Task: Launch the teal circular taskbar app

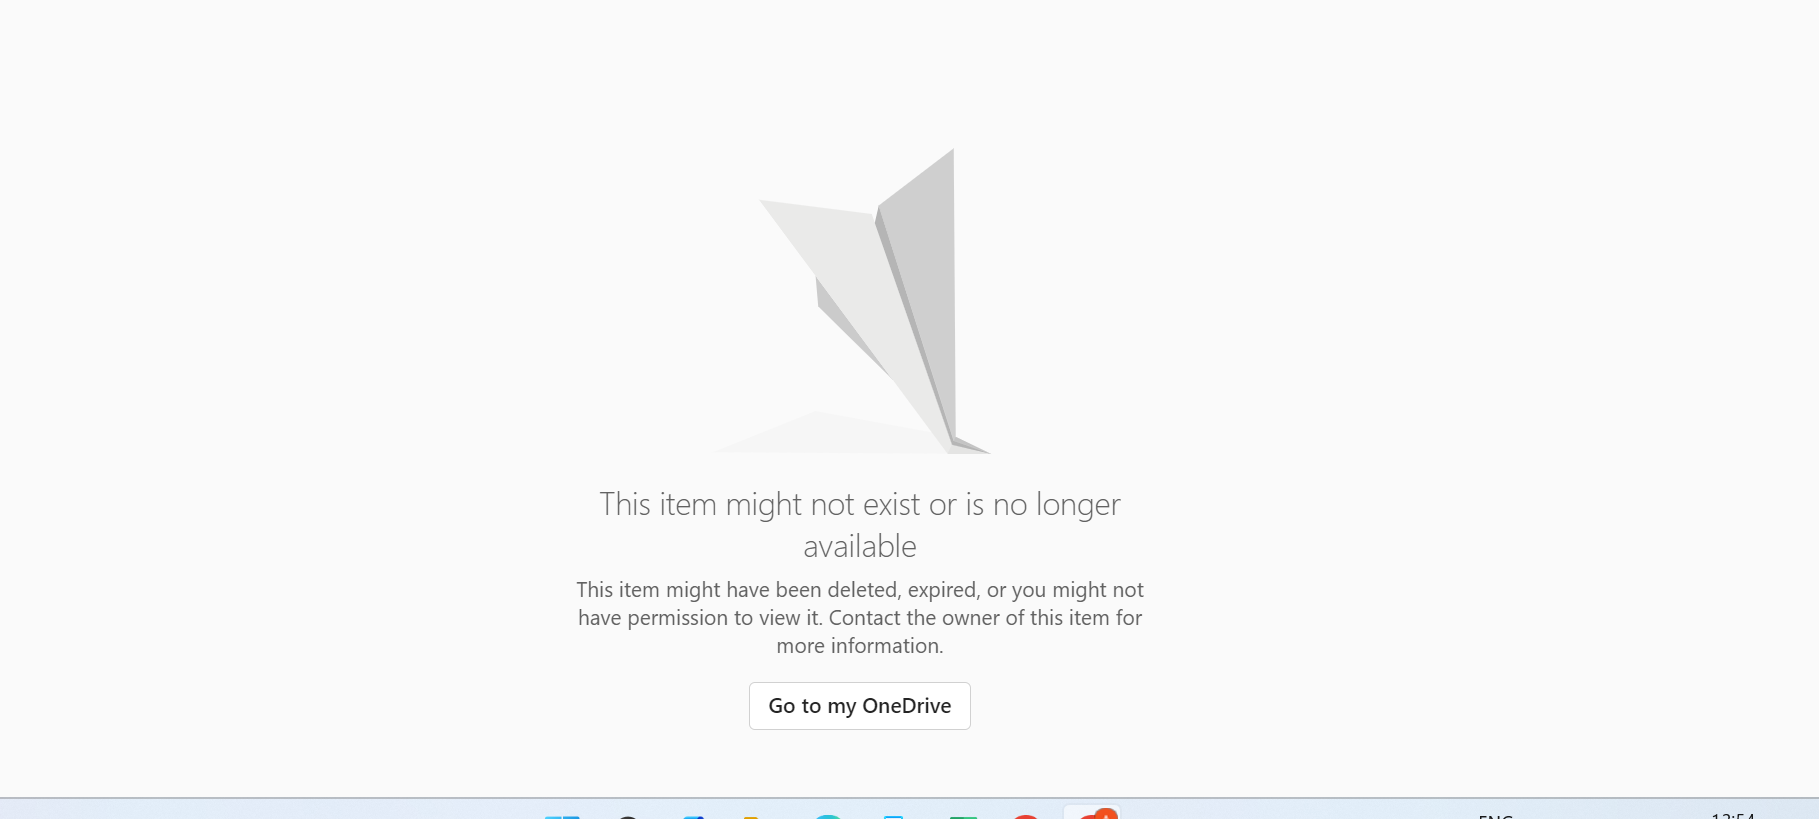Action: [827, 816]
